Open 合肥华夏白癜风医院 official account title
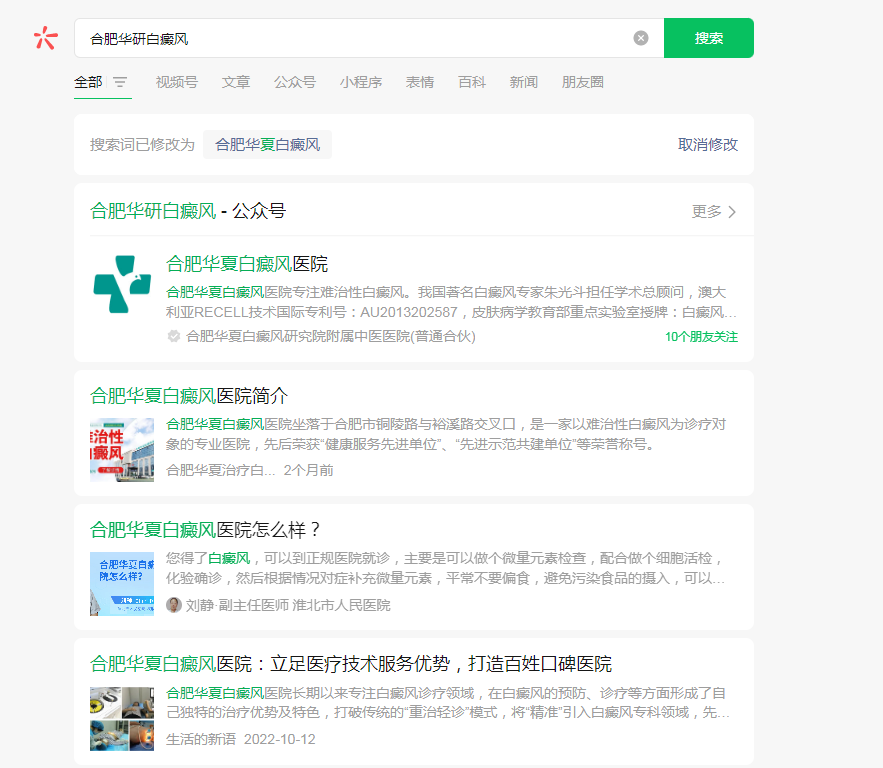Image resolution: width=883 pixels, height=768 pixels. pos(247,264)
